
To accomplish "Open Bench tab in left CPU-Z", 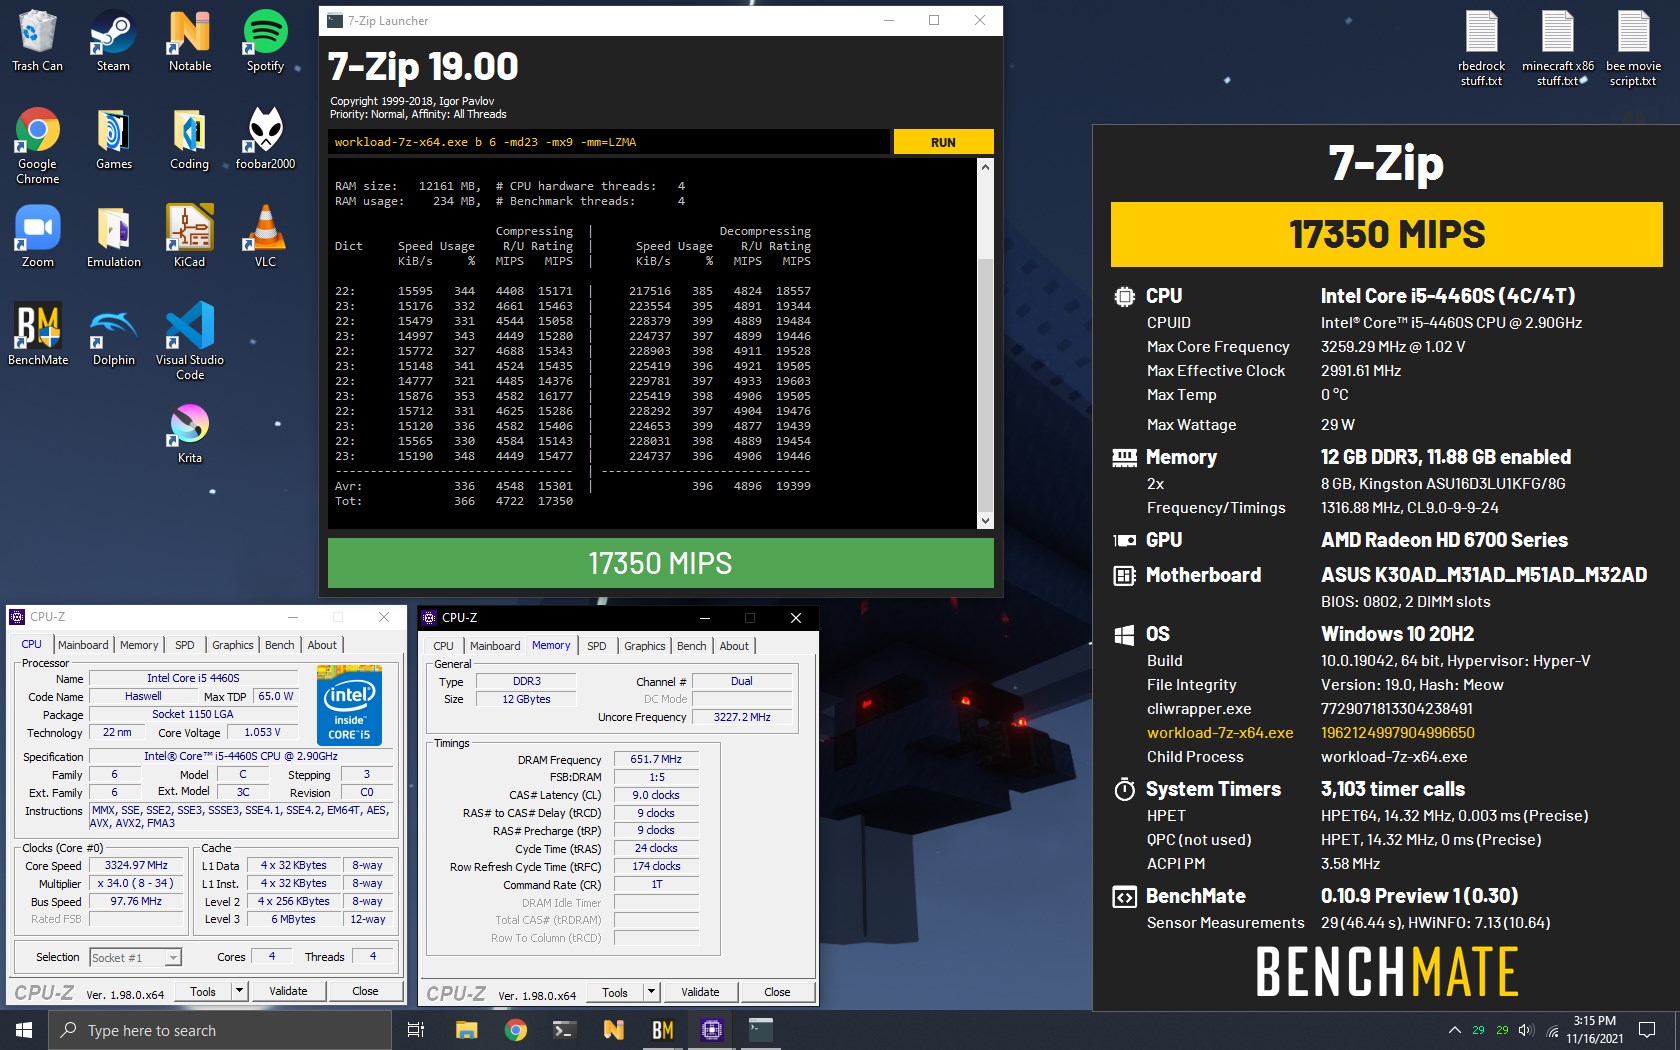I will point(280,645).
